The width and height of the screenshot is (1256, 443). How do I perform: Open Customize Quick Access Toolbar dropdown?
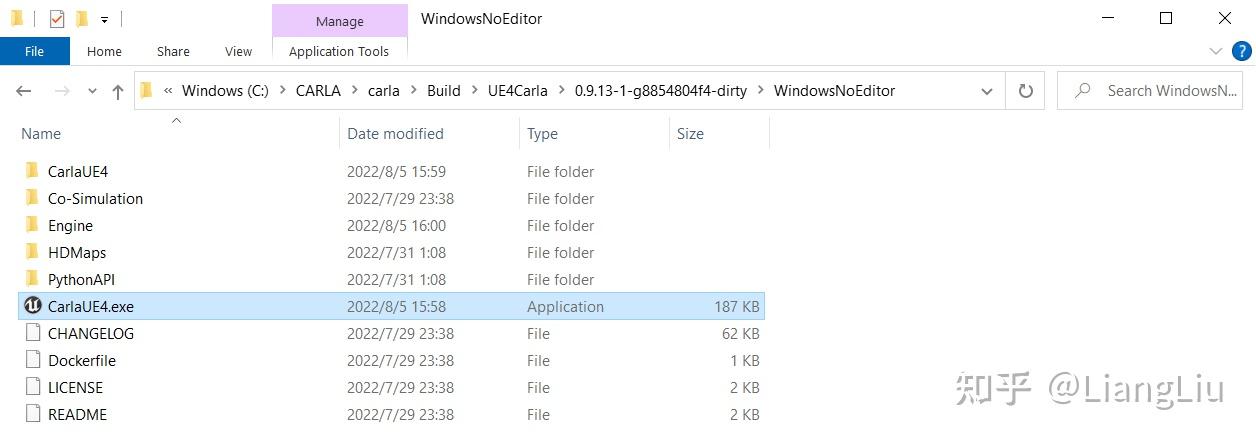coord(104,19)
